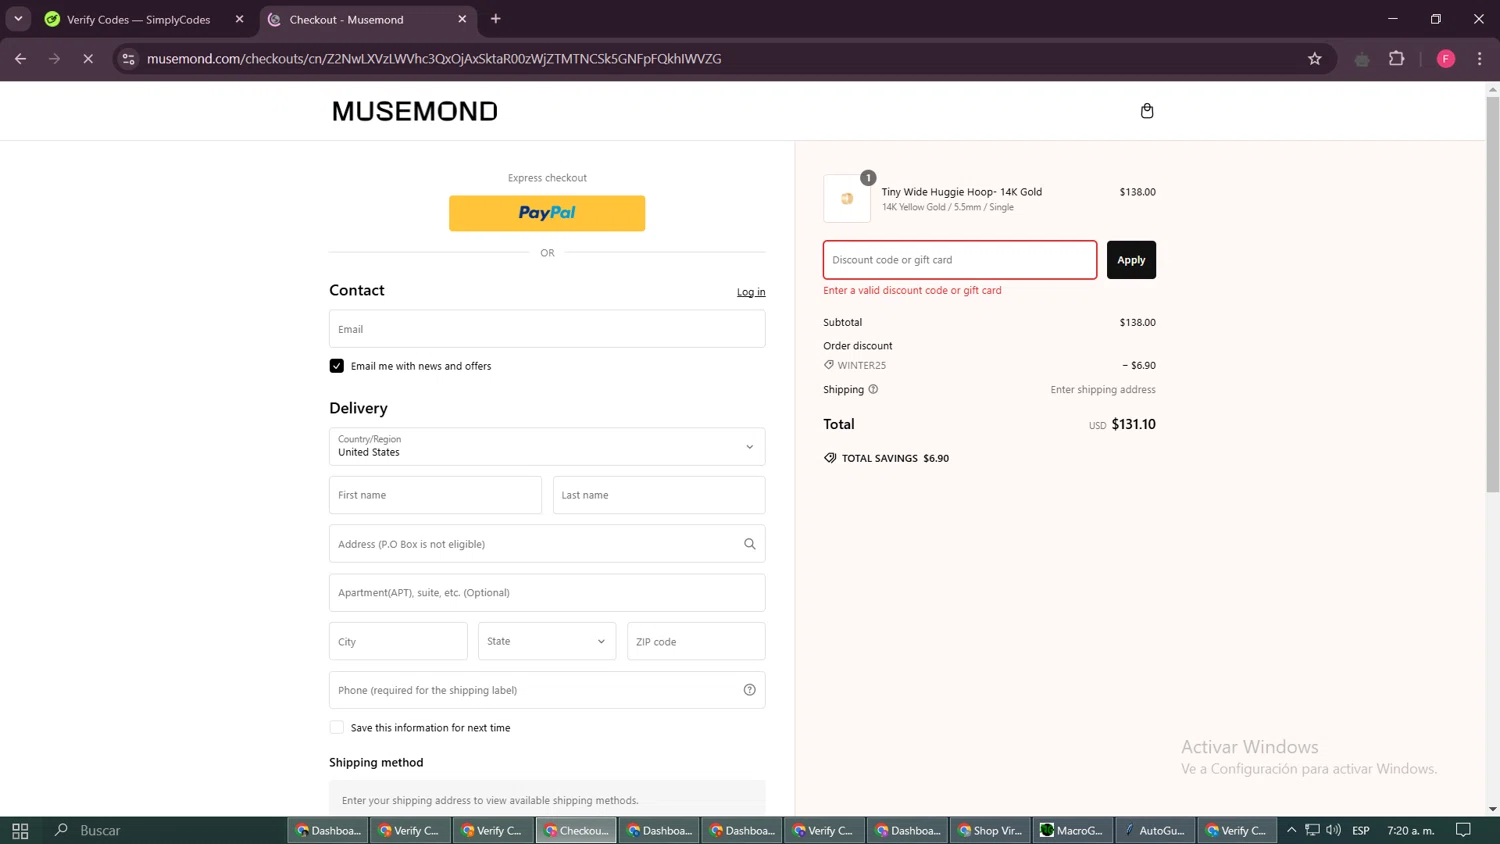Open the tab search dropdown arrow
Screen dimensions: 1500x844
tap(18, 19)
